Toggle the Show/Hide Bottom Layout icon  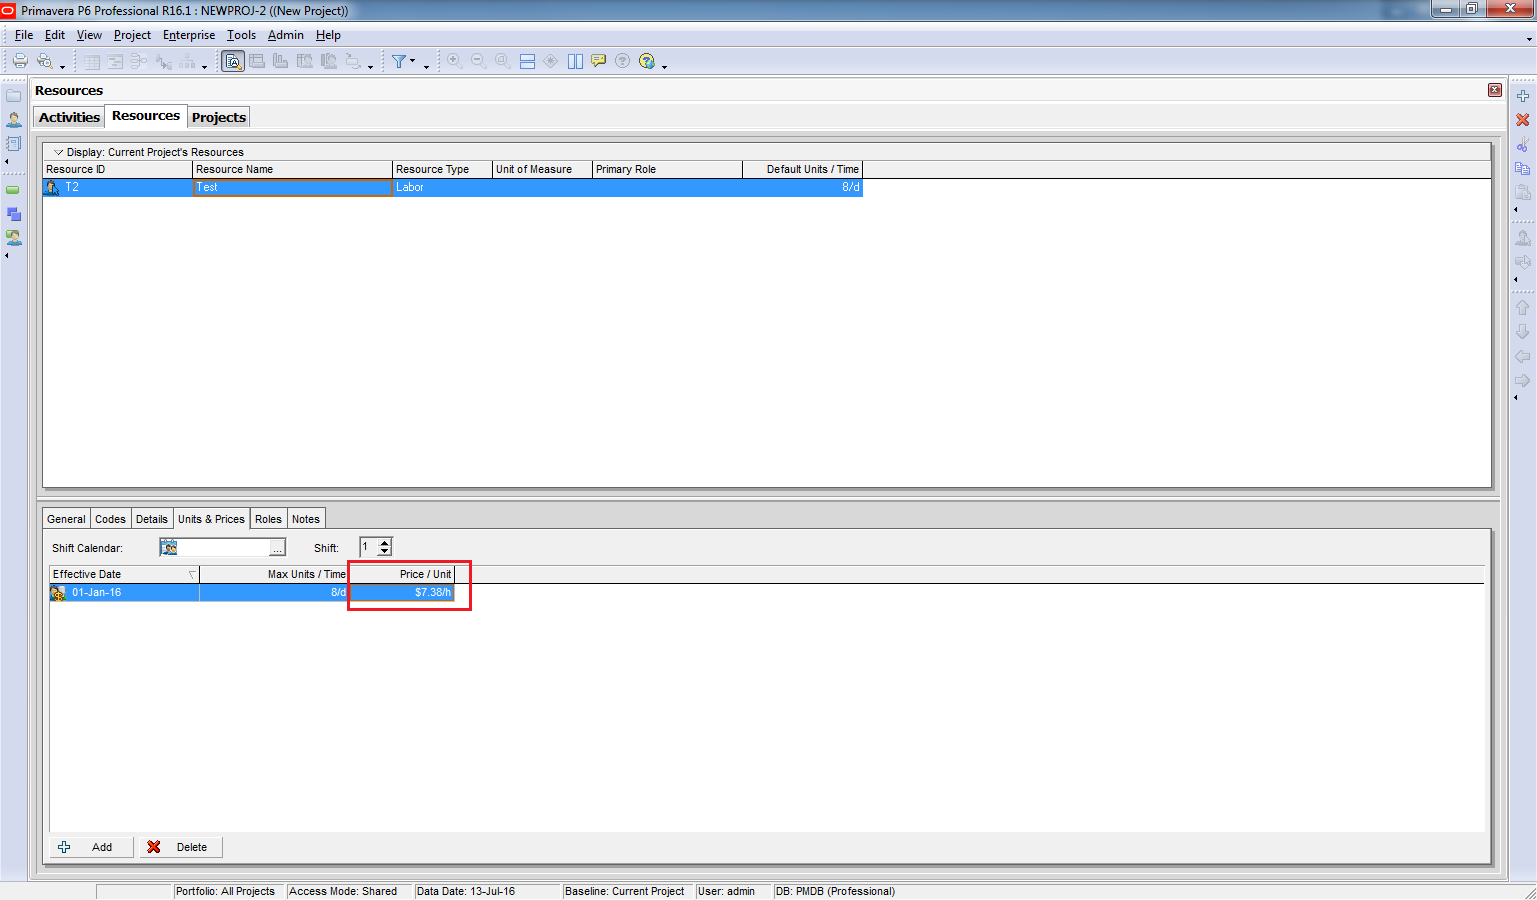527,61
